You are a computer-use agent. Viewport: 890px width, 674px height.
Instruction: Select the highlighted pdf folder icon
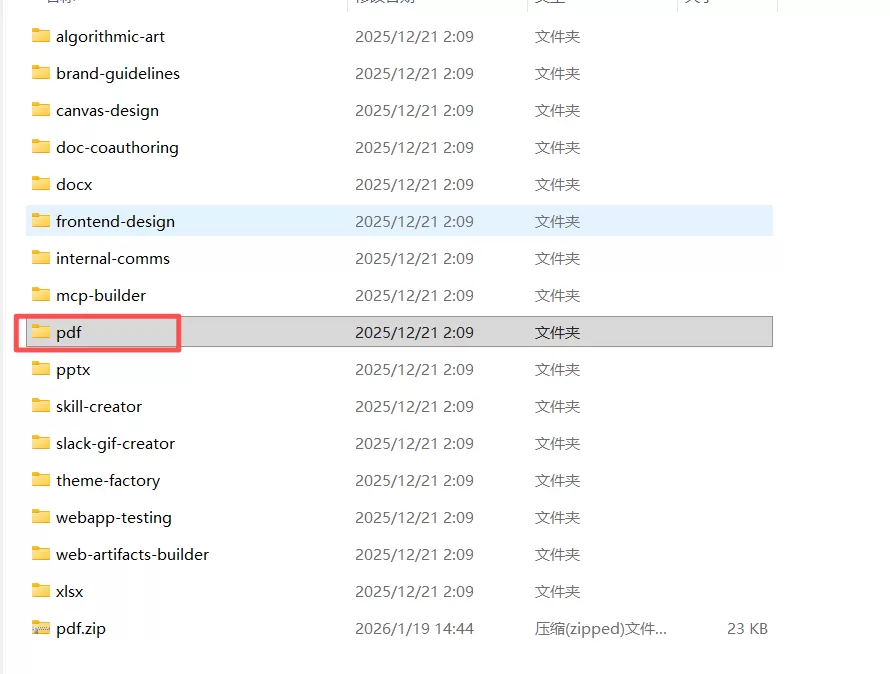click(40, 332)
